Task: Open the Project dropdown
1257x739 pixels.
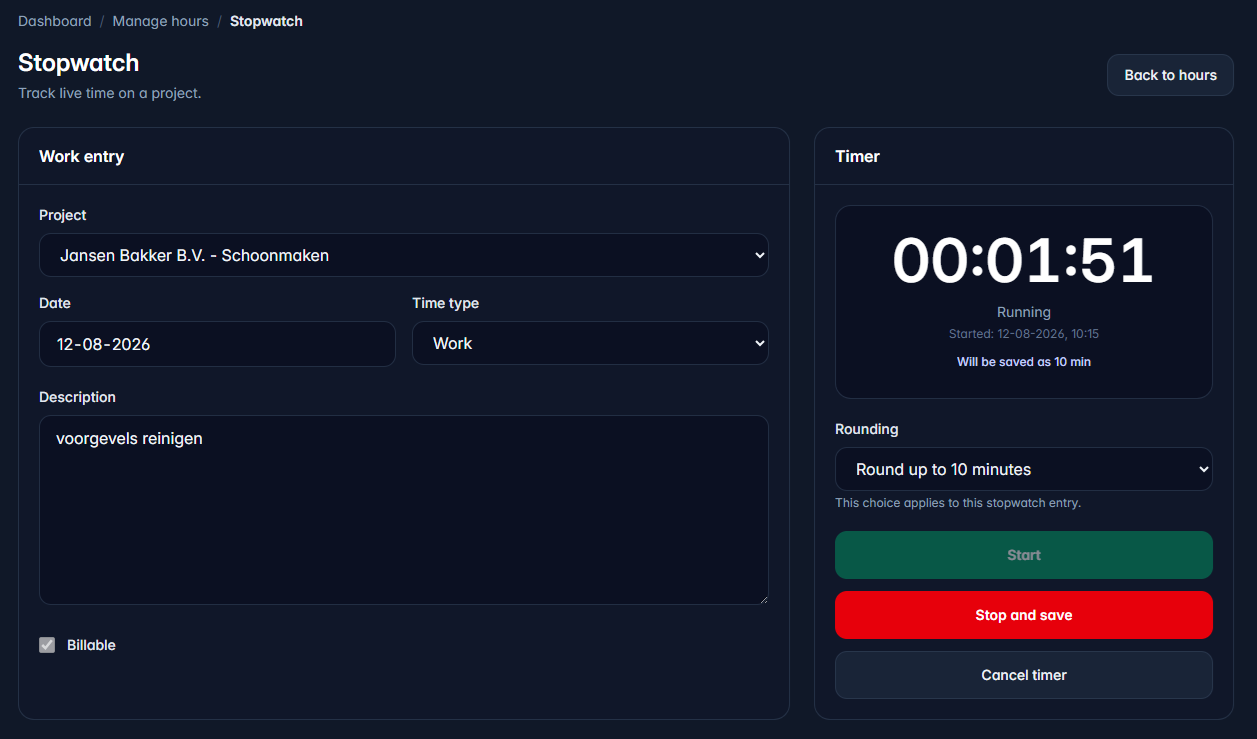Action: (404, 255)
